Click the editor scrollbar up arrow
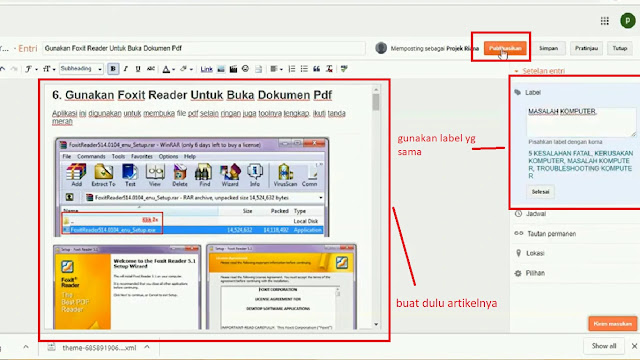 (376, 89)
